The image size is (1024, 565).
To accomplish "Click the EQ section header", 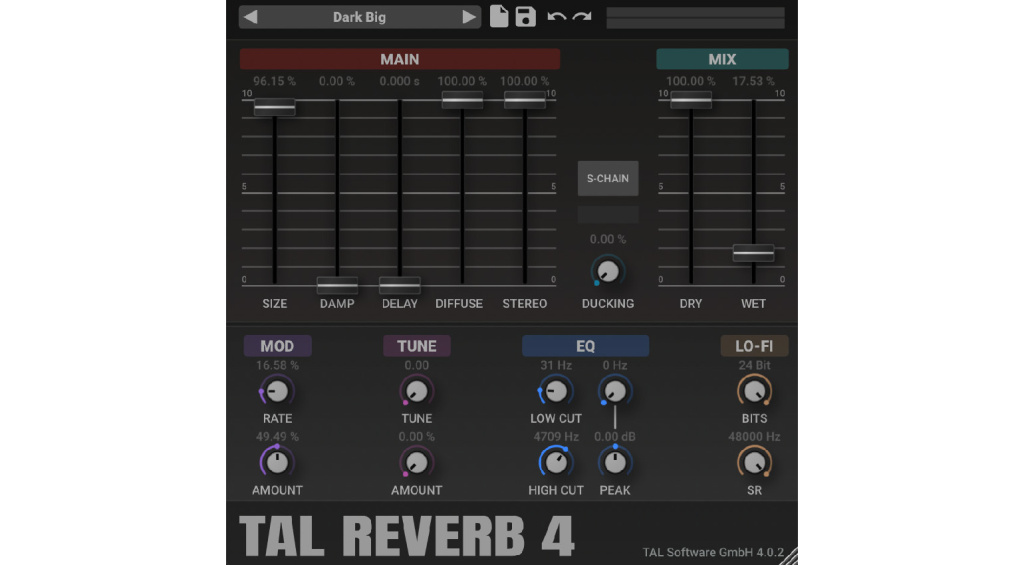I will point(585,346).
